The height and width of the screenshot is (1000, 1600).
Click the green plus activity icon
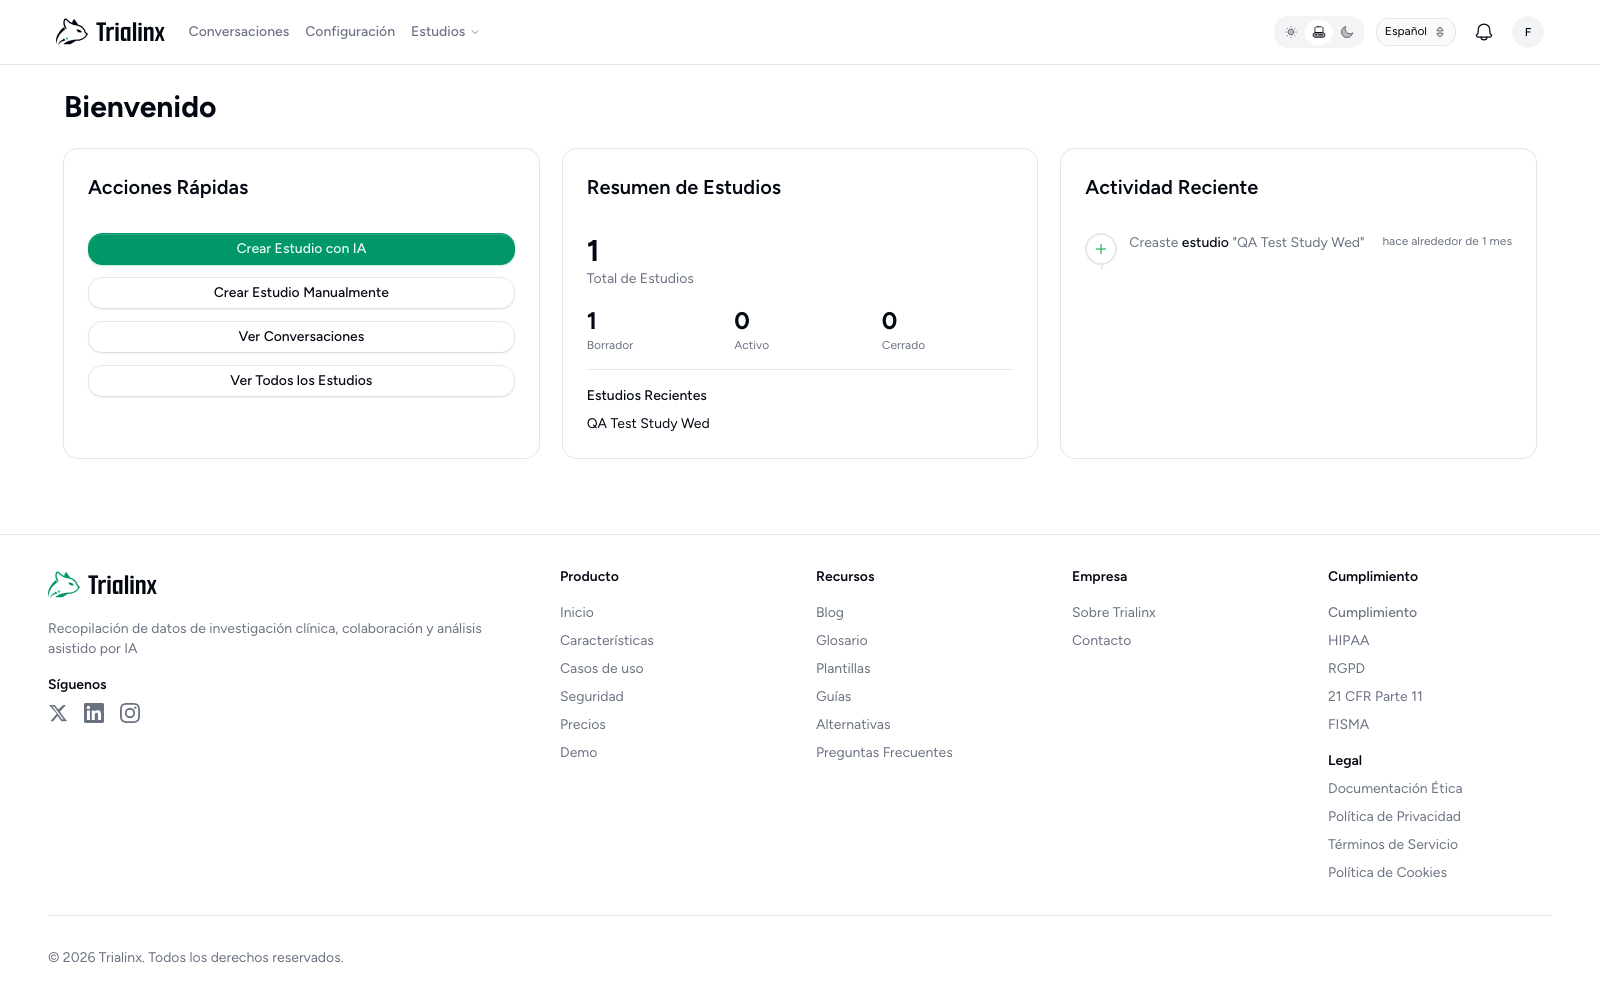pos(1101,249)
